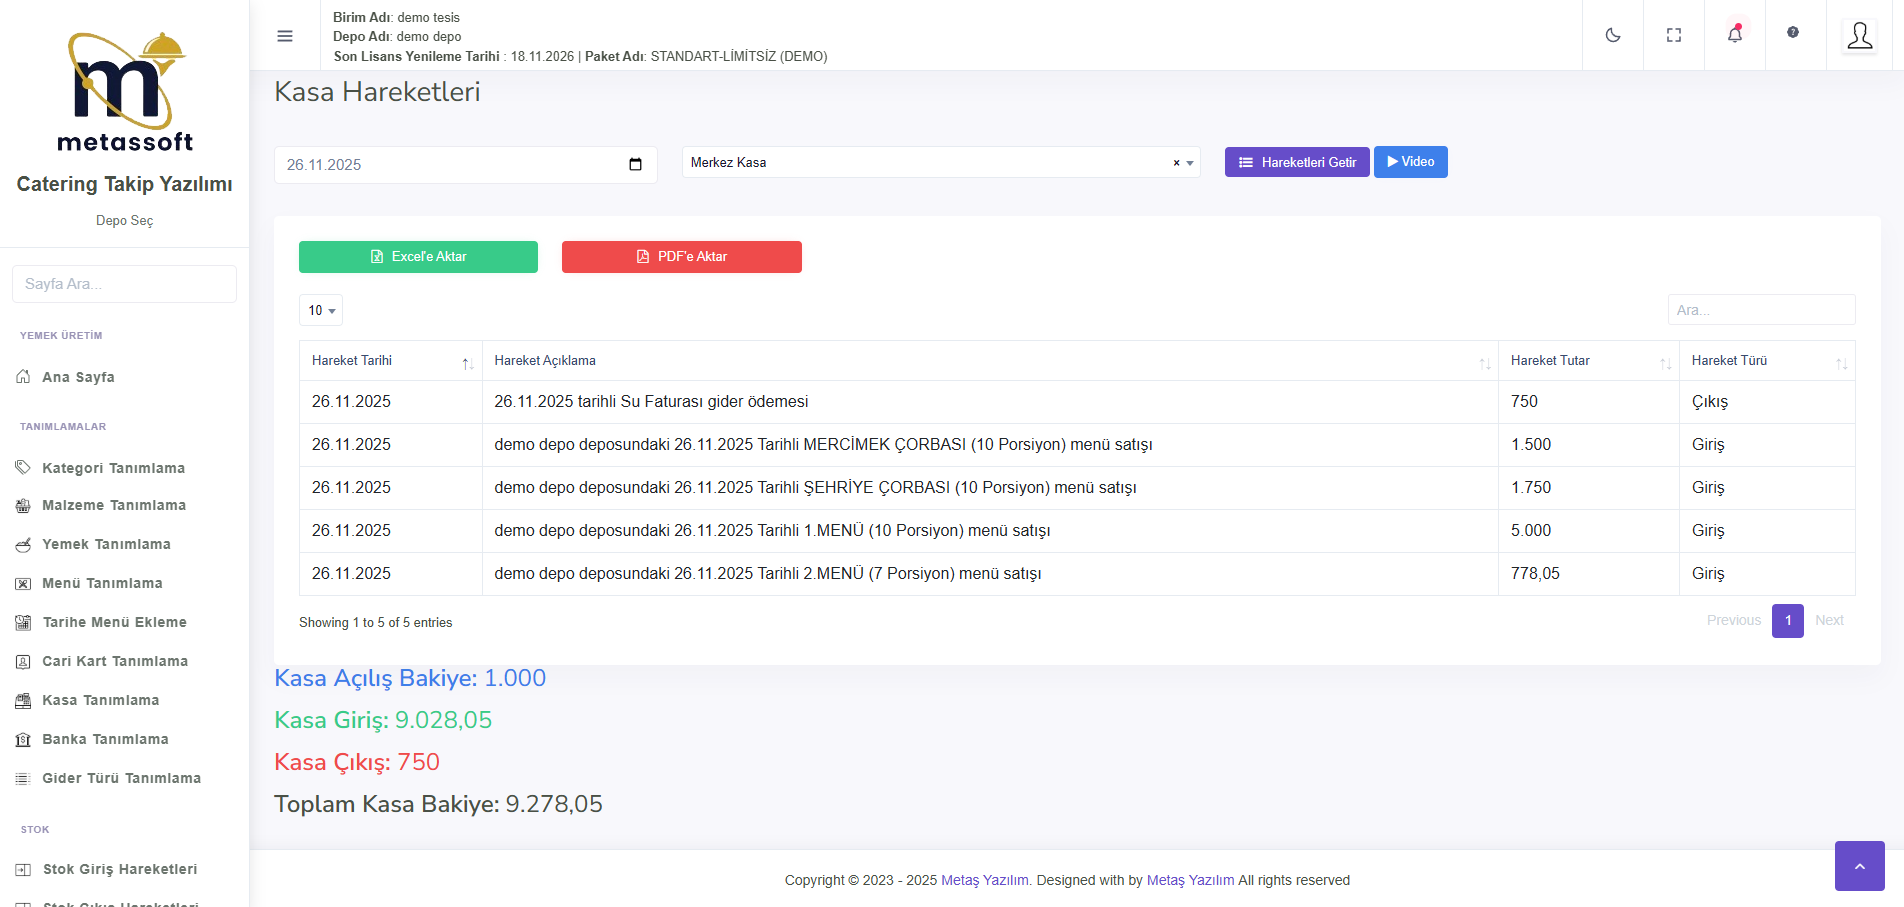Export the table via PDF'e Aktar
Screen dimensions: 1904x907
coord(681,257)
